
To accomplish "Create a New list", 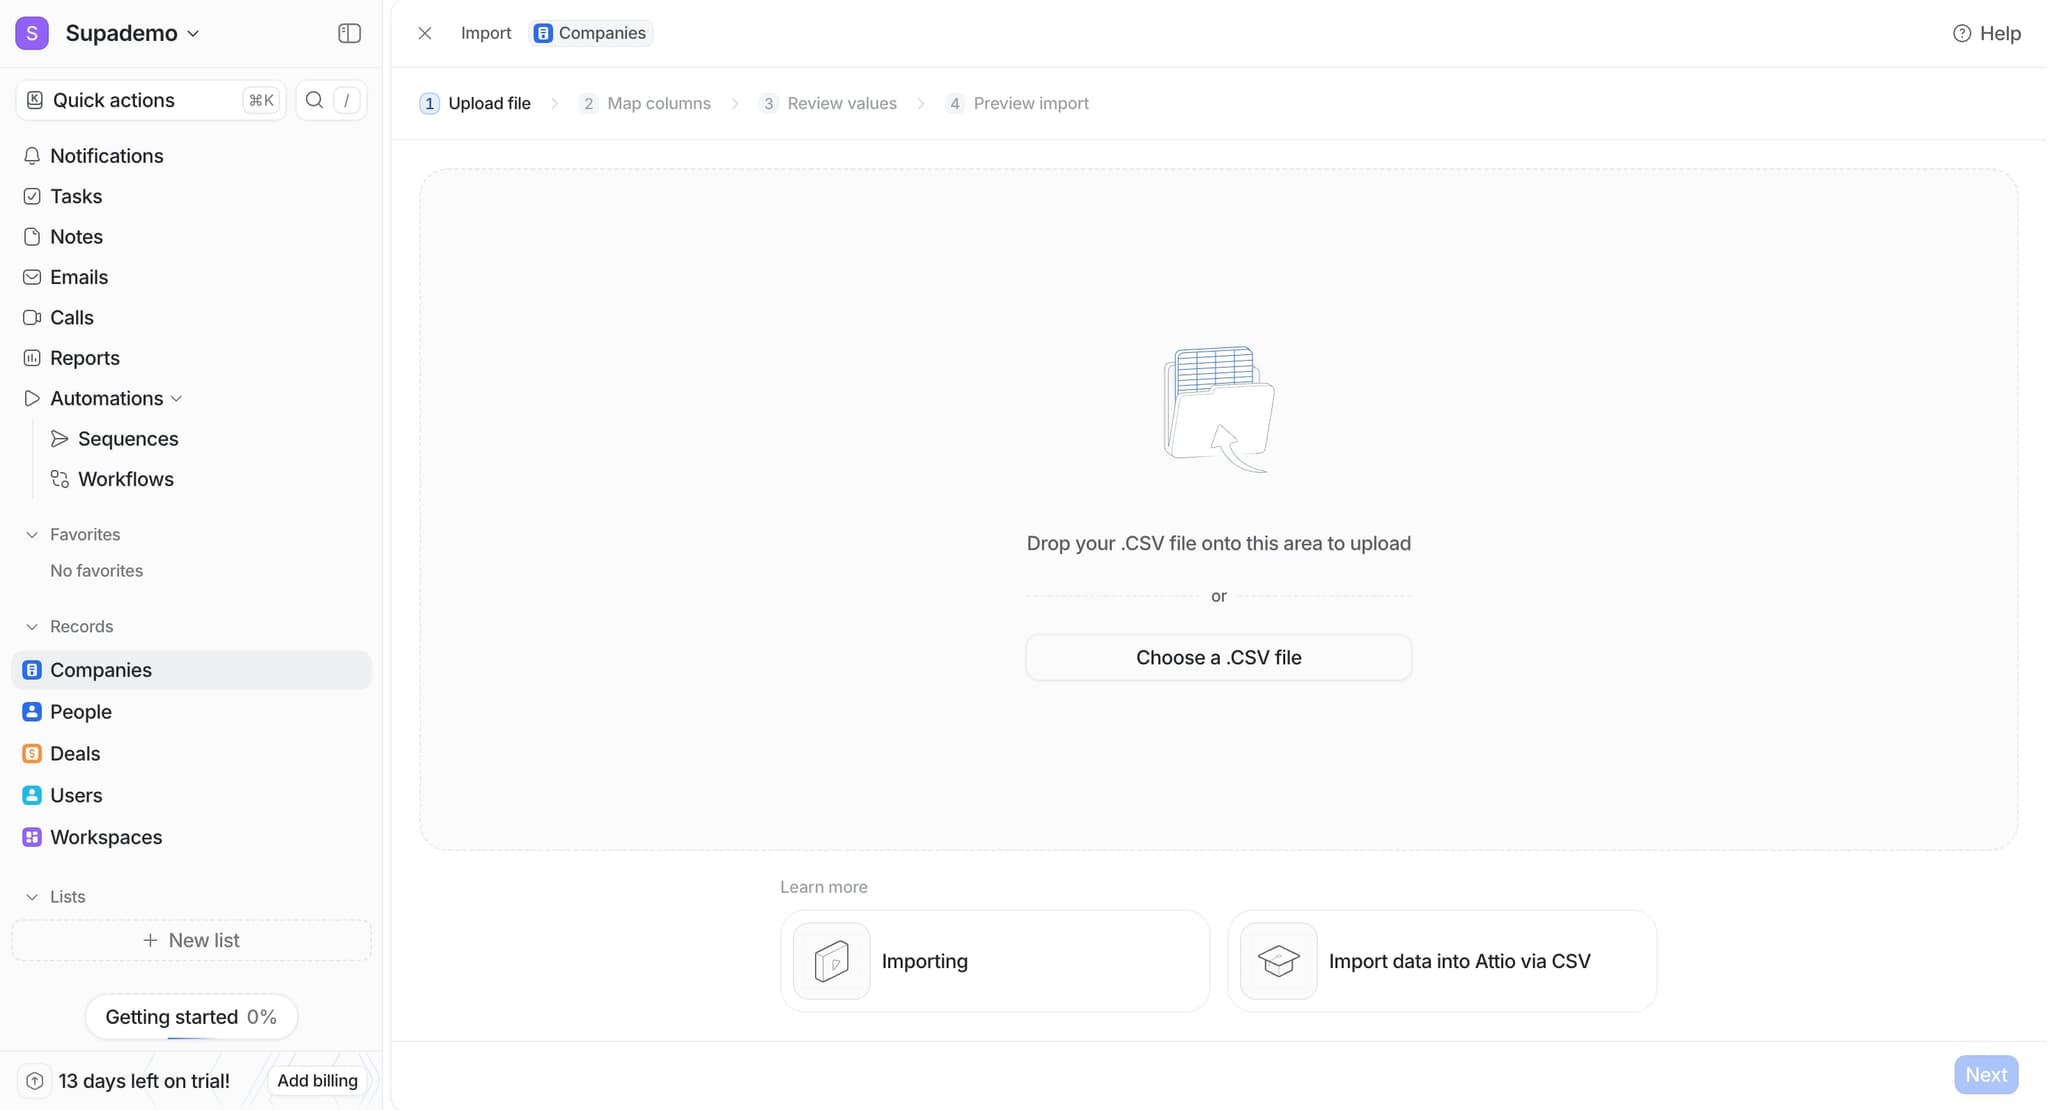I will [x=191, y=939].
